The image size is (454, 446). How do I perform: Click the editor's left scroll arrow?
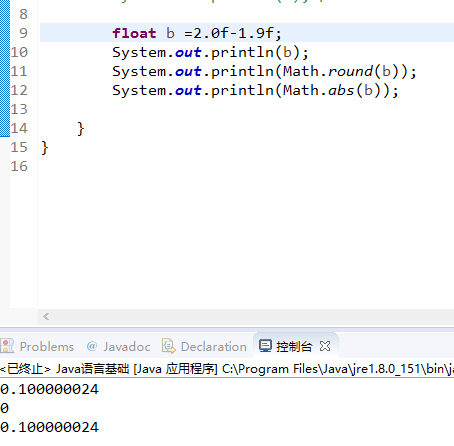(x=46, y=316)
